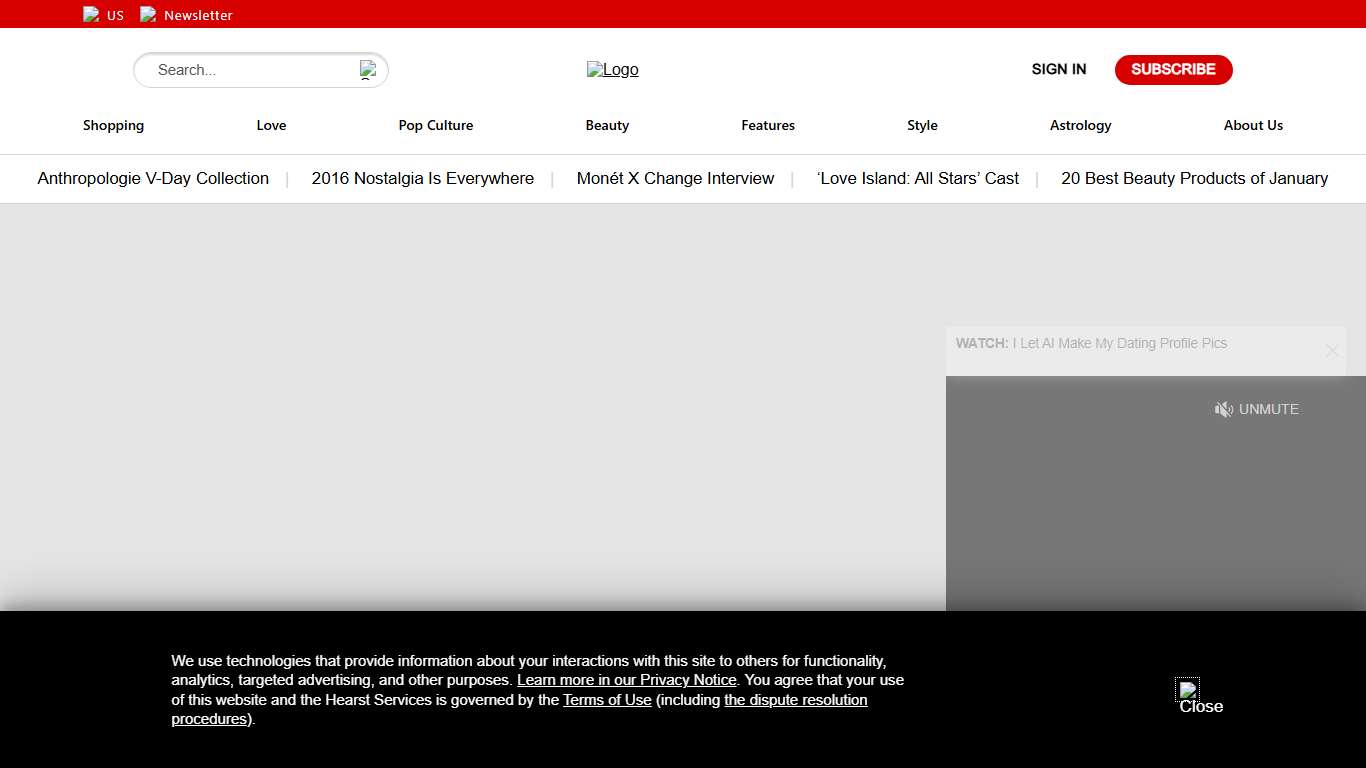
Task: Click the Newsletter envelope link
Action: 187,15
